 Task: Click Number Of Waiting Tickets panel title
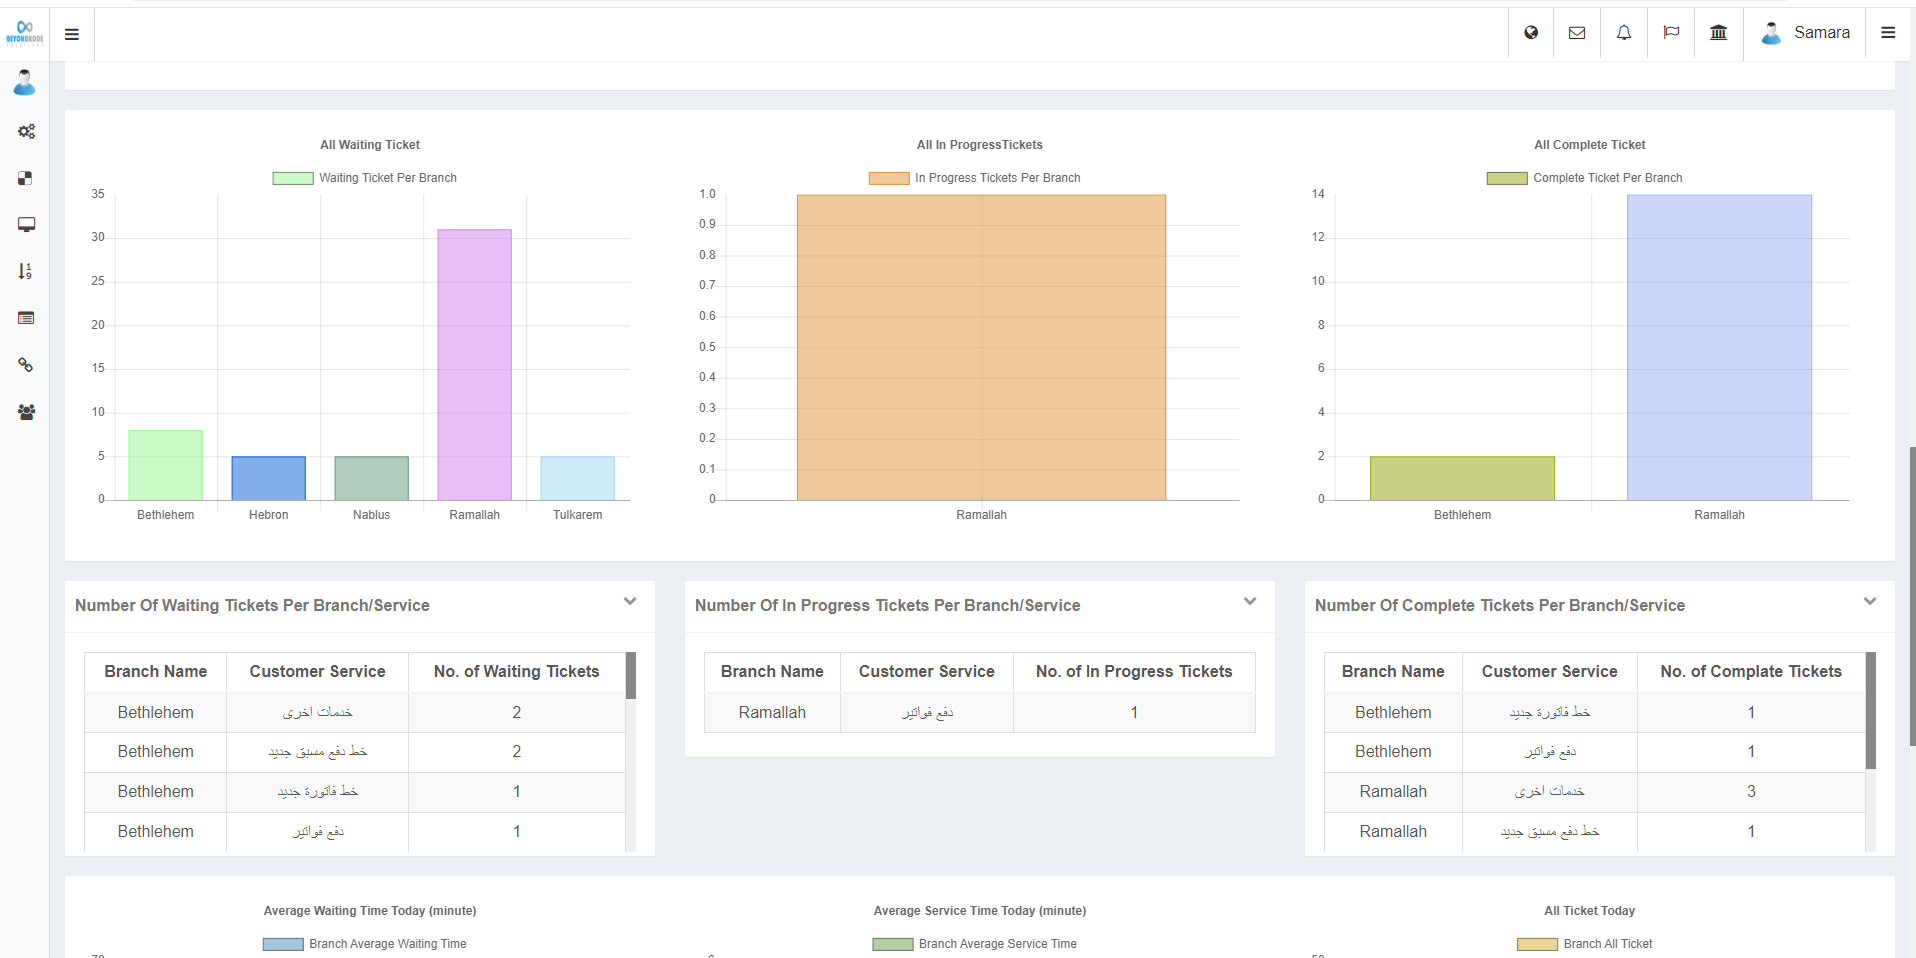(252, 606)
